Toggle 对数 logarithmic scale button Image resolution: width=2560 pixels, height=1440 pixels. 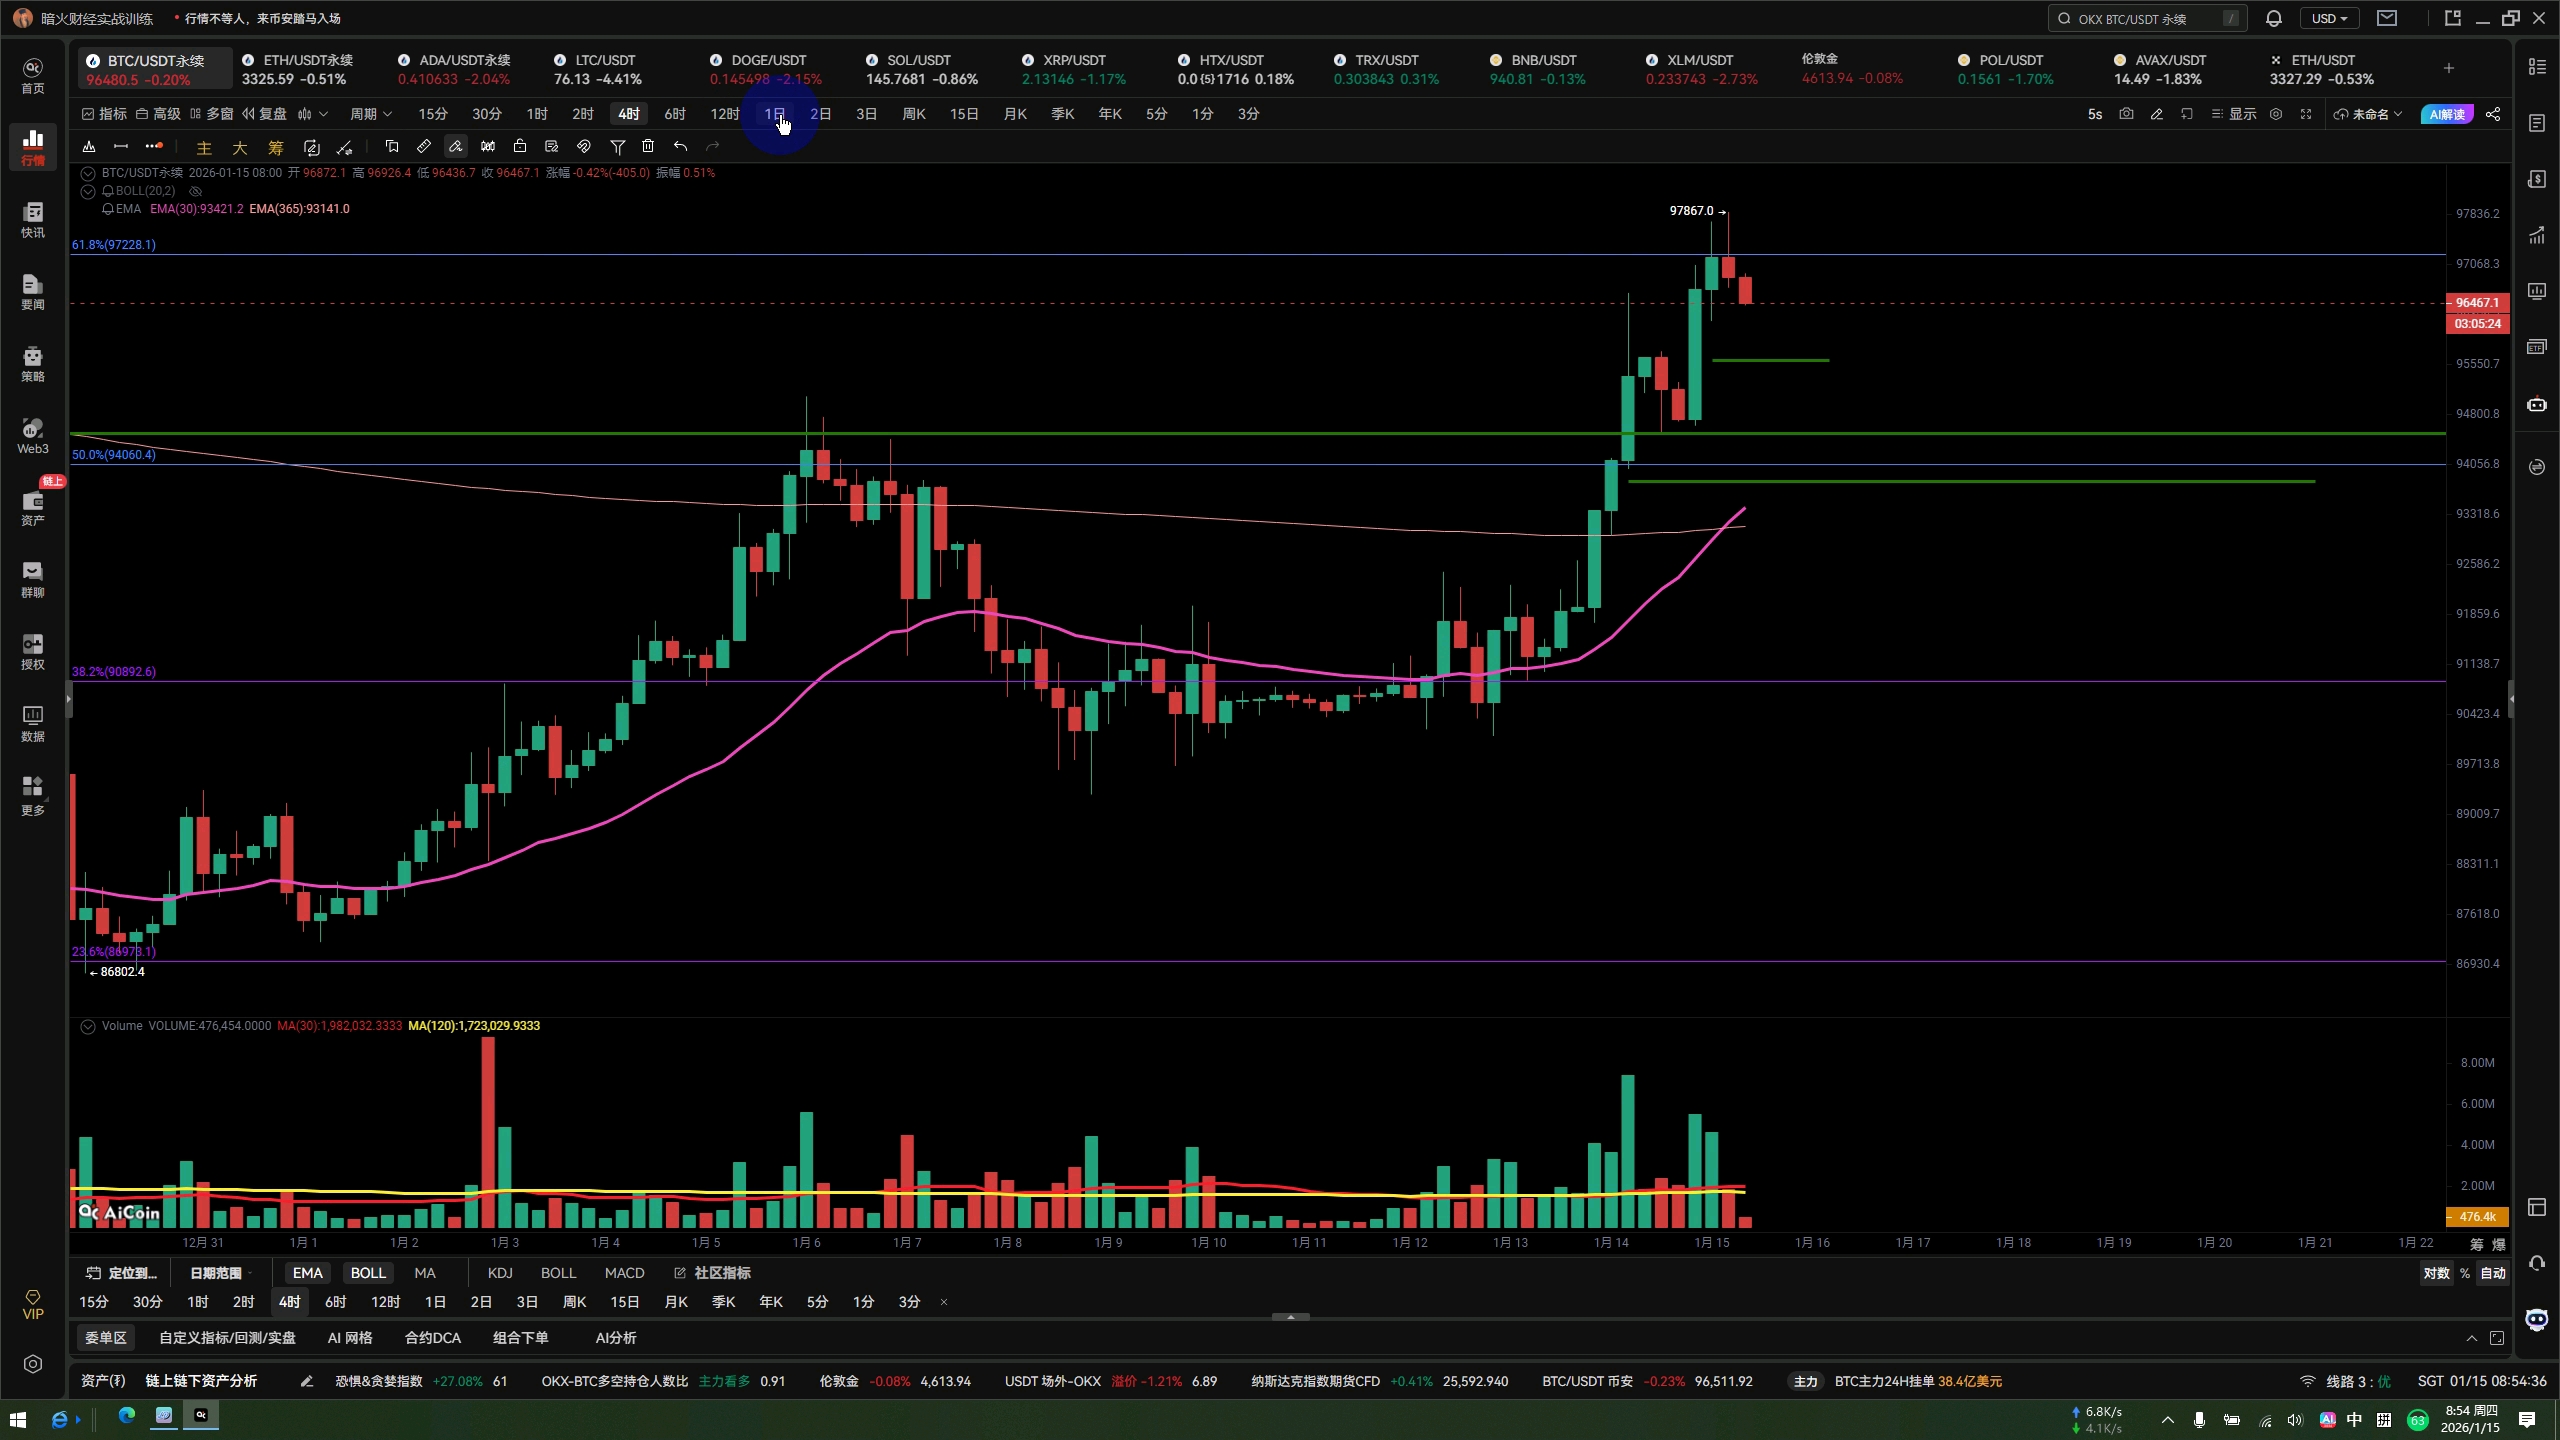pos(2436,1273)
